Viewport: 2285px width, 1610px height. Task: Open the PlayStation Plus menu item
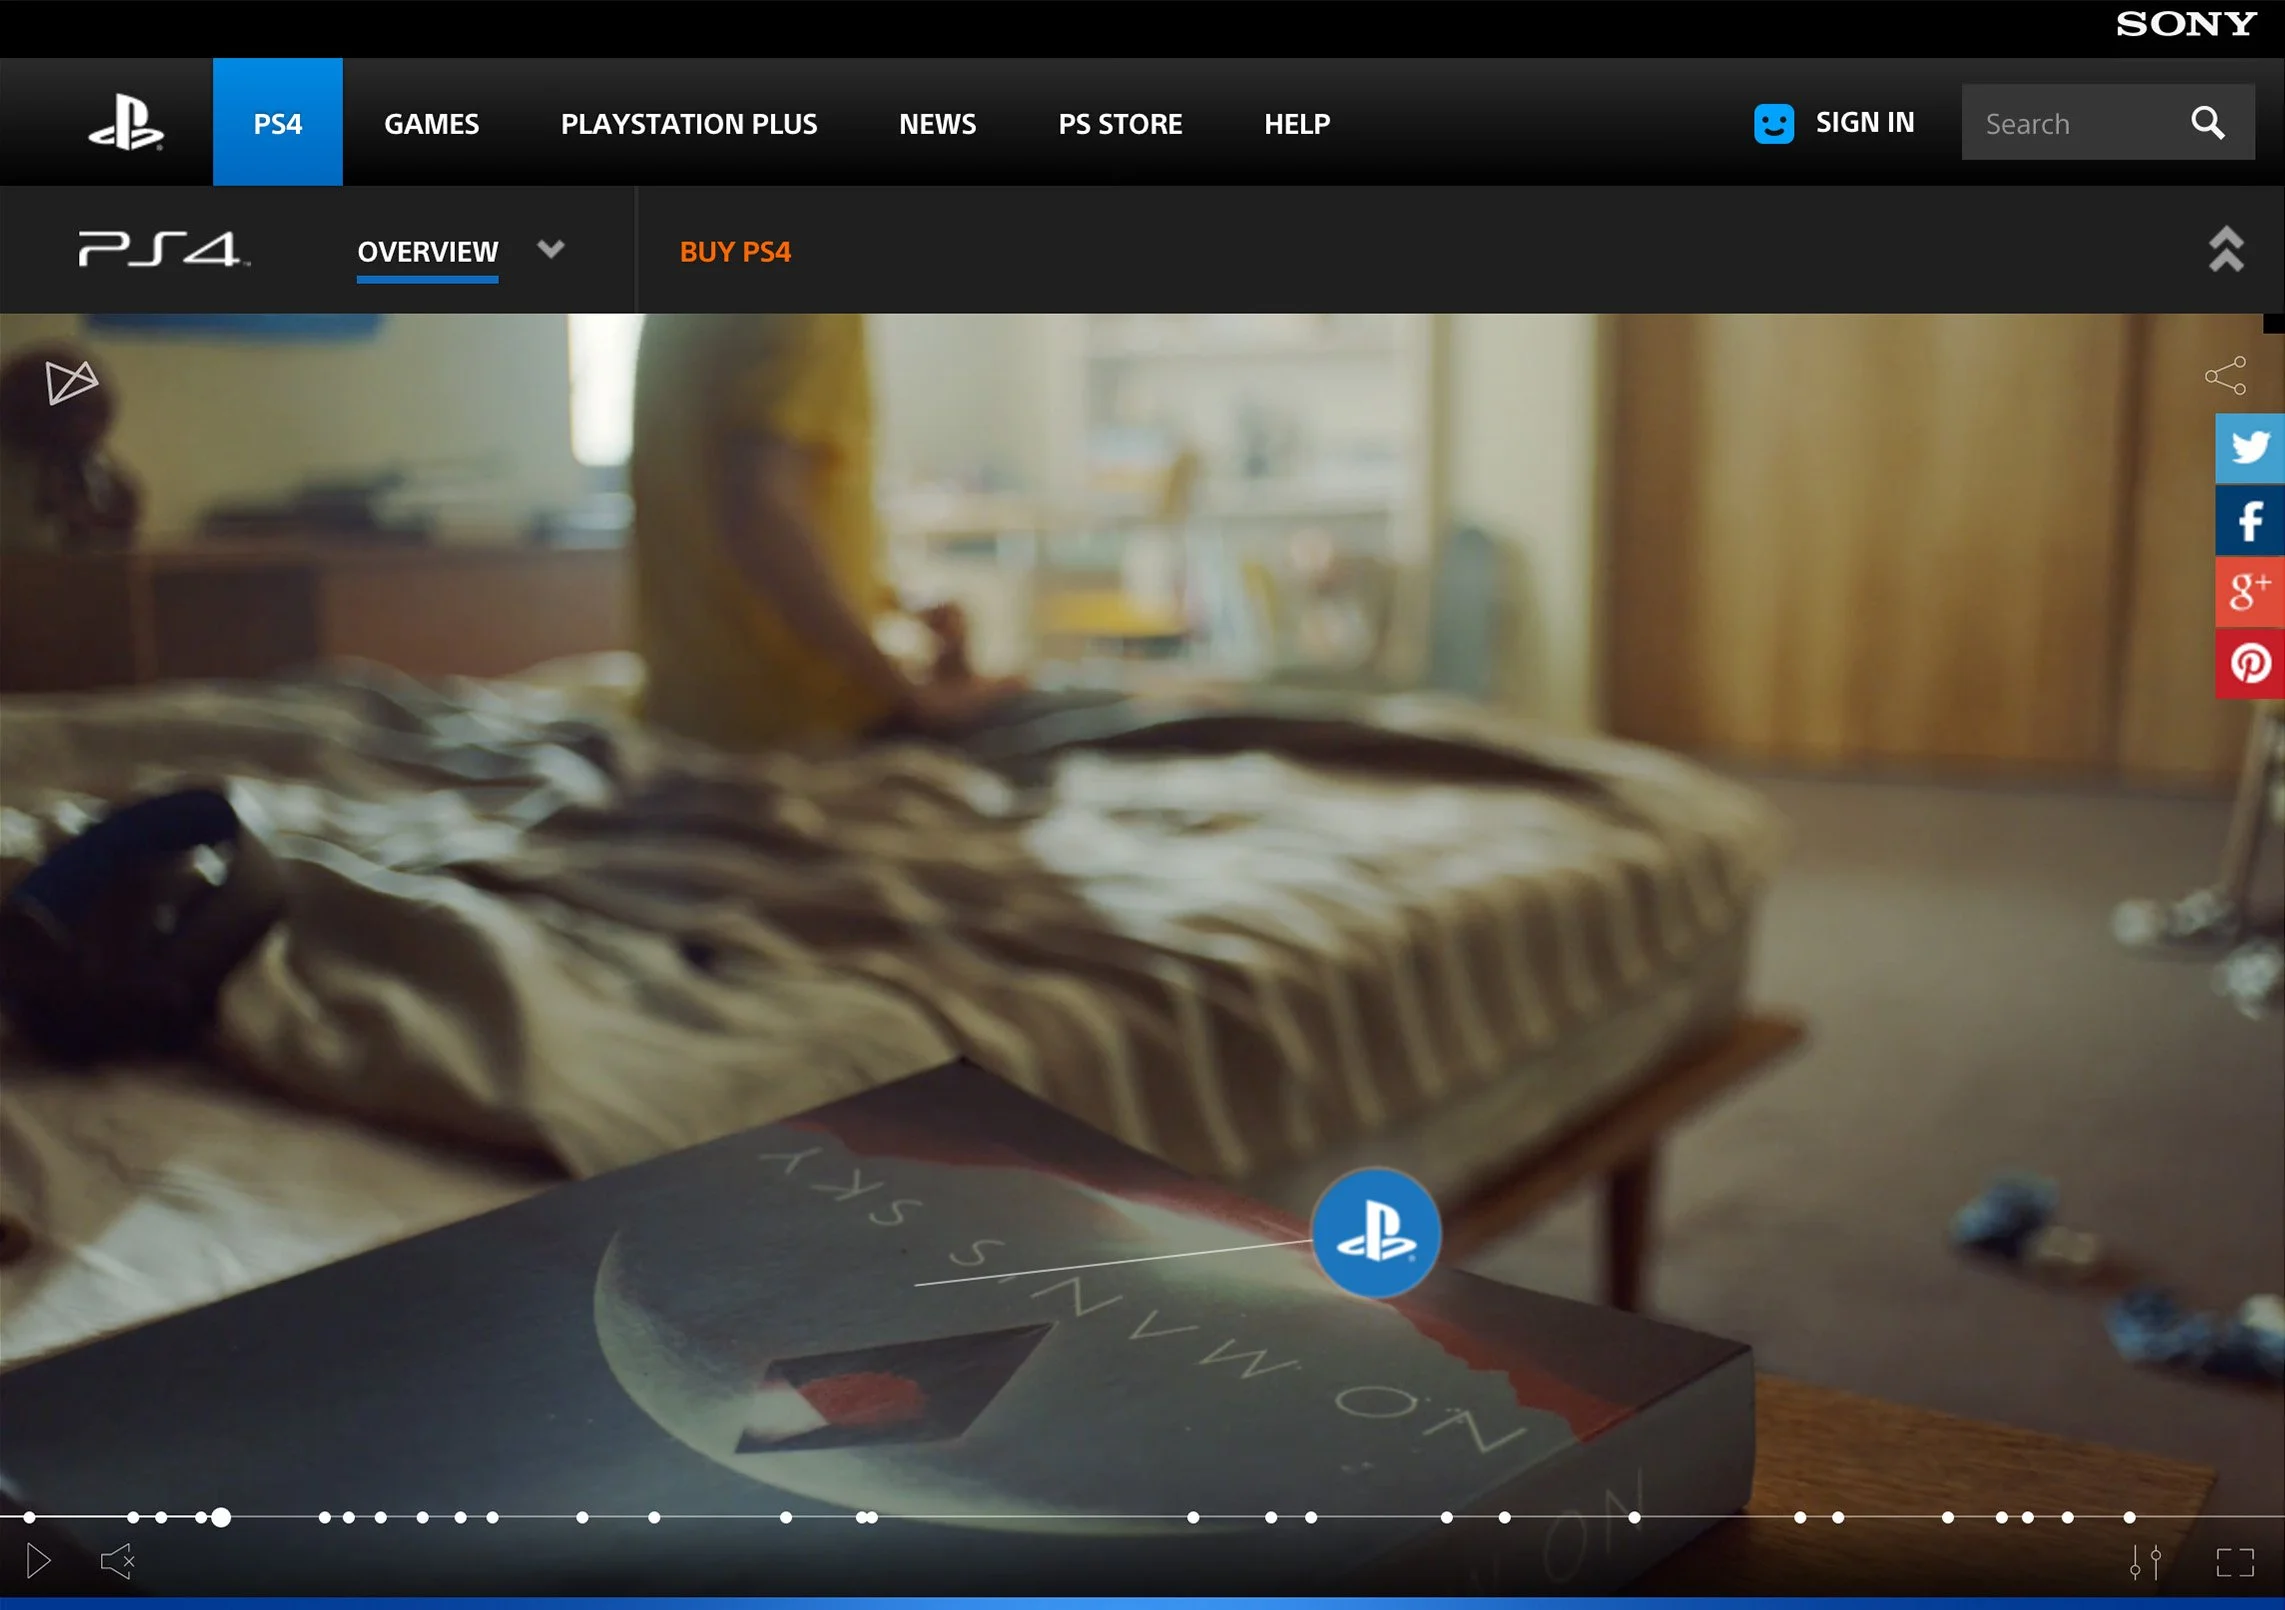tap(688, 124)
